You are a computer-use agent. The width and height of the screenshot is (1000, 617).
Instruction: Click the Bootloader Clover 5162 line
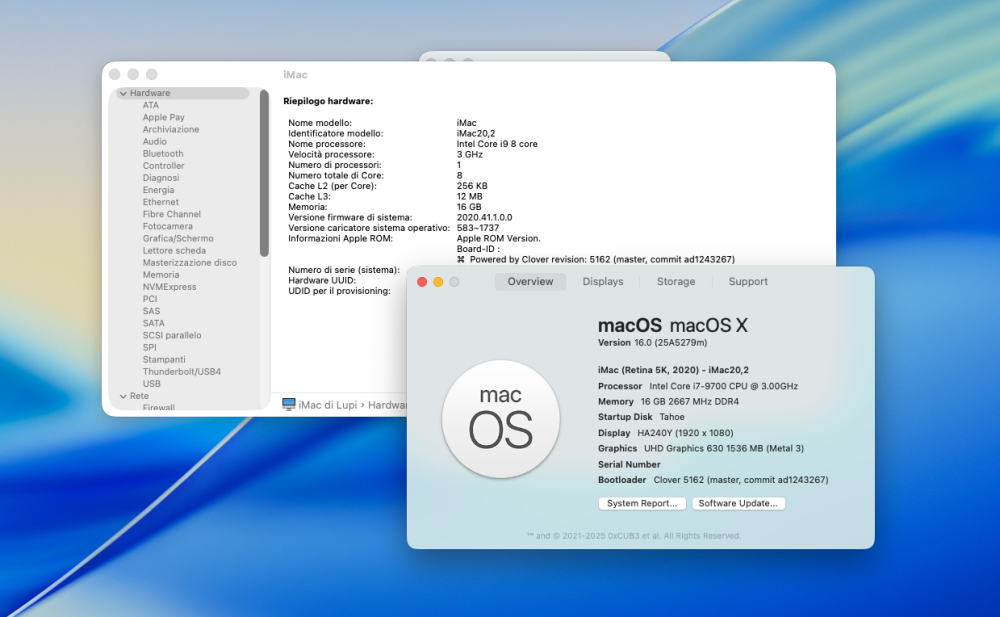(713, 480)
